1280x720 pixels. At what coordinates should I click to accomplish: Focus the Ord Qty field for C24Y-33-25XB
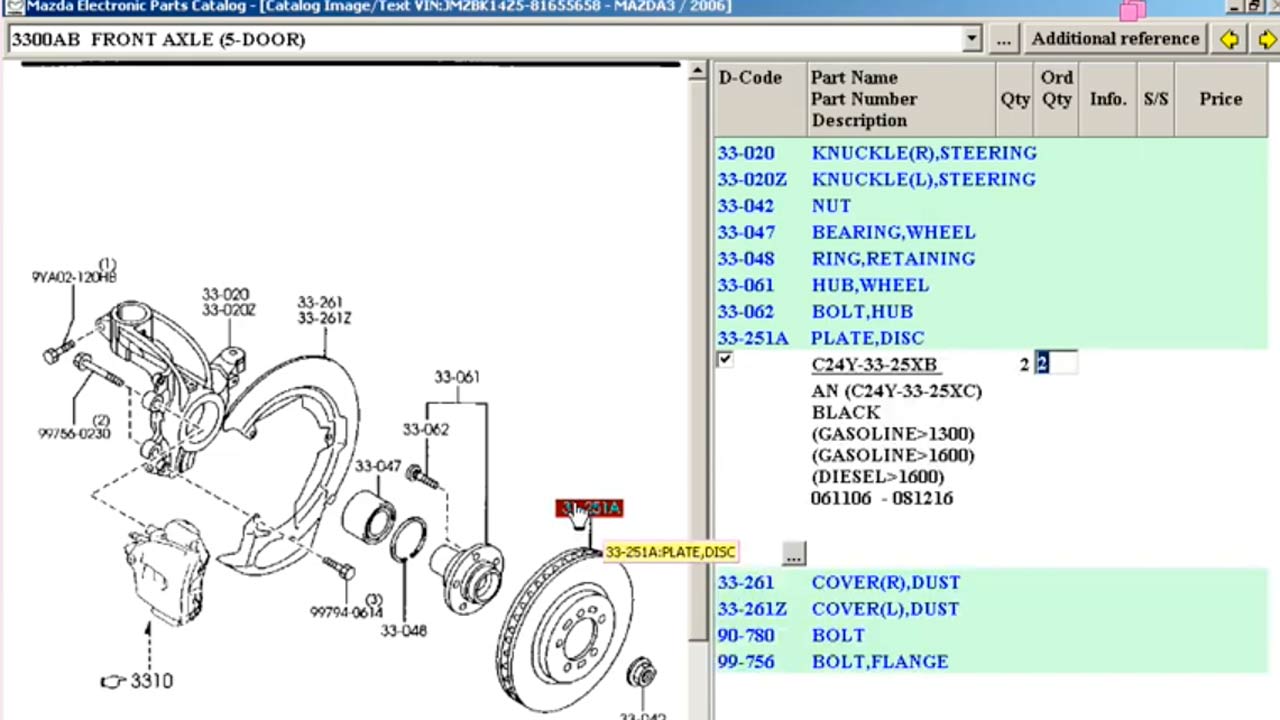(1056, 364)
